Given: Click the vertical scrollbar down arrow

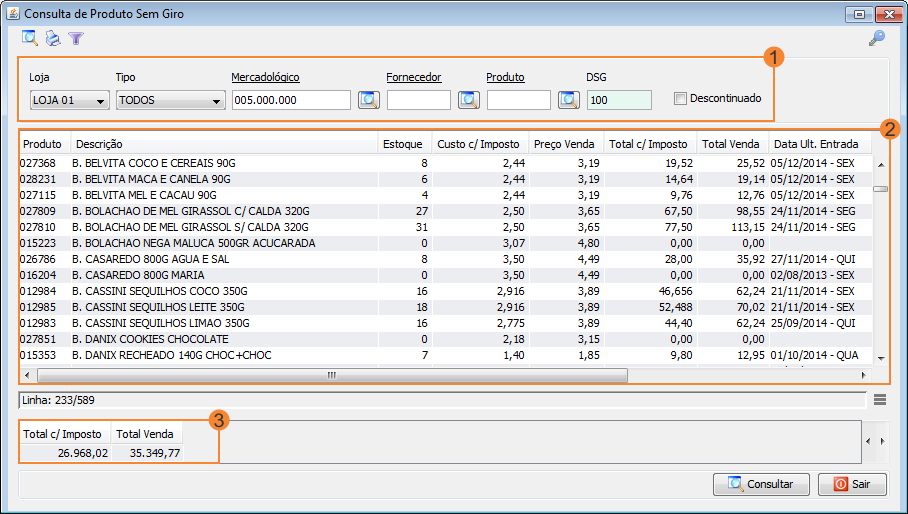Looking at the screenshot, I should 880,358.
